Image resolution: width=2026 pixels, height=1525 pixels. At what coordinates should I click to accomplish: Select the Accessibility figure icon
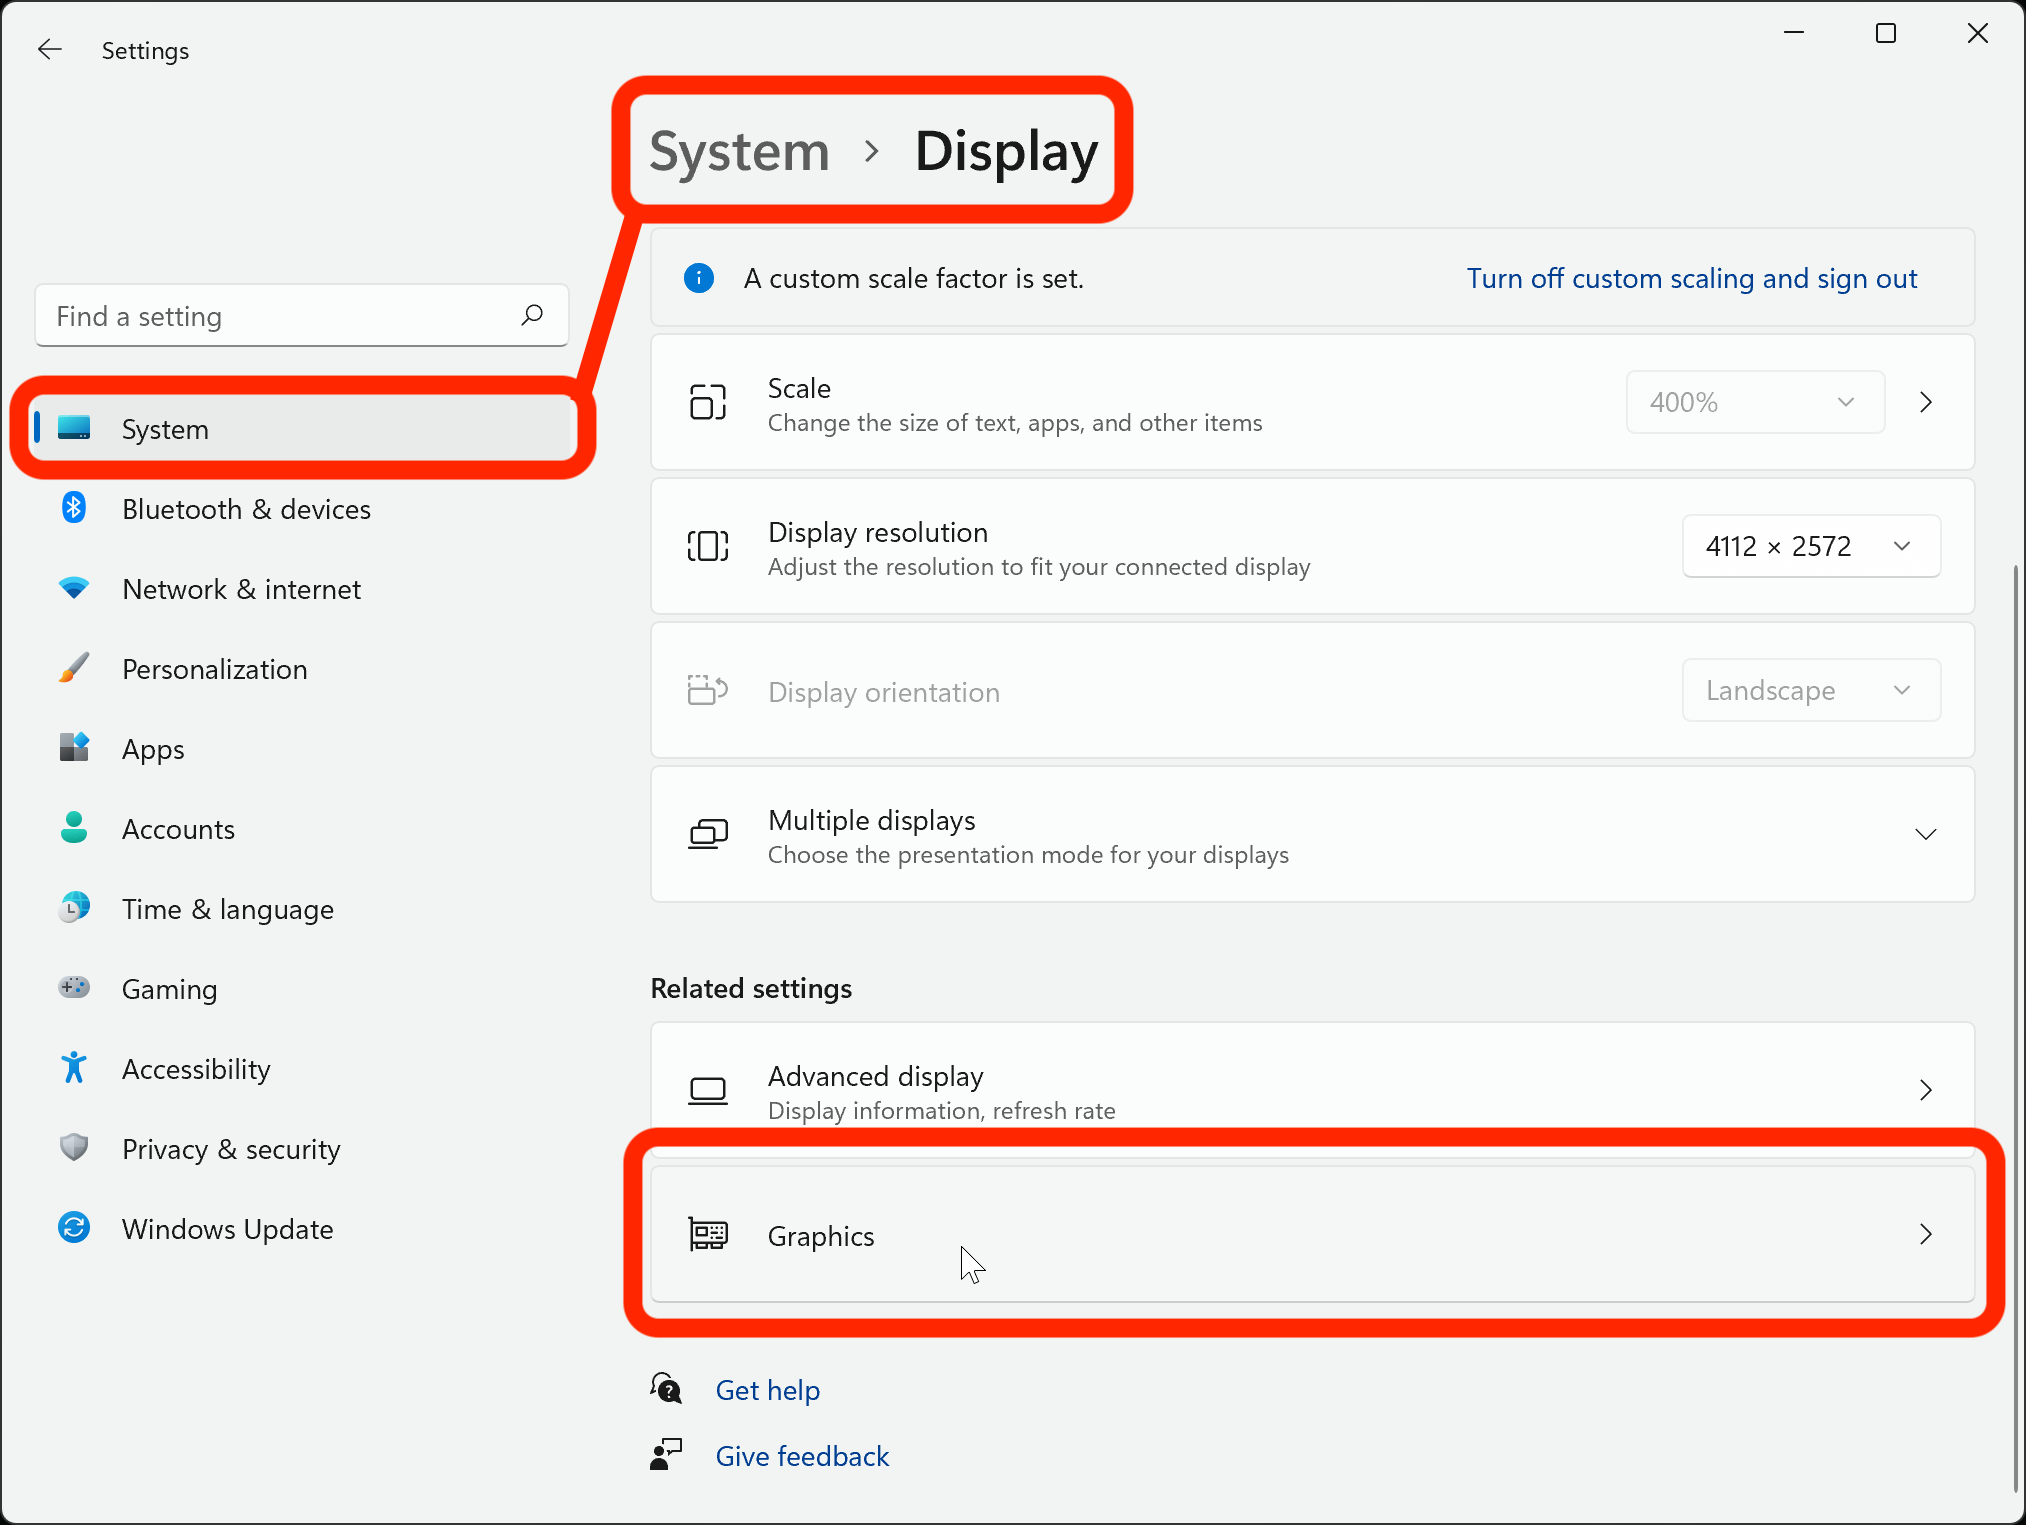pyautogui.click(x=74, y=1067)
